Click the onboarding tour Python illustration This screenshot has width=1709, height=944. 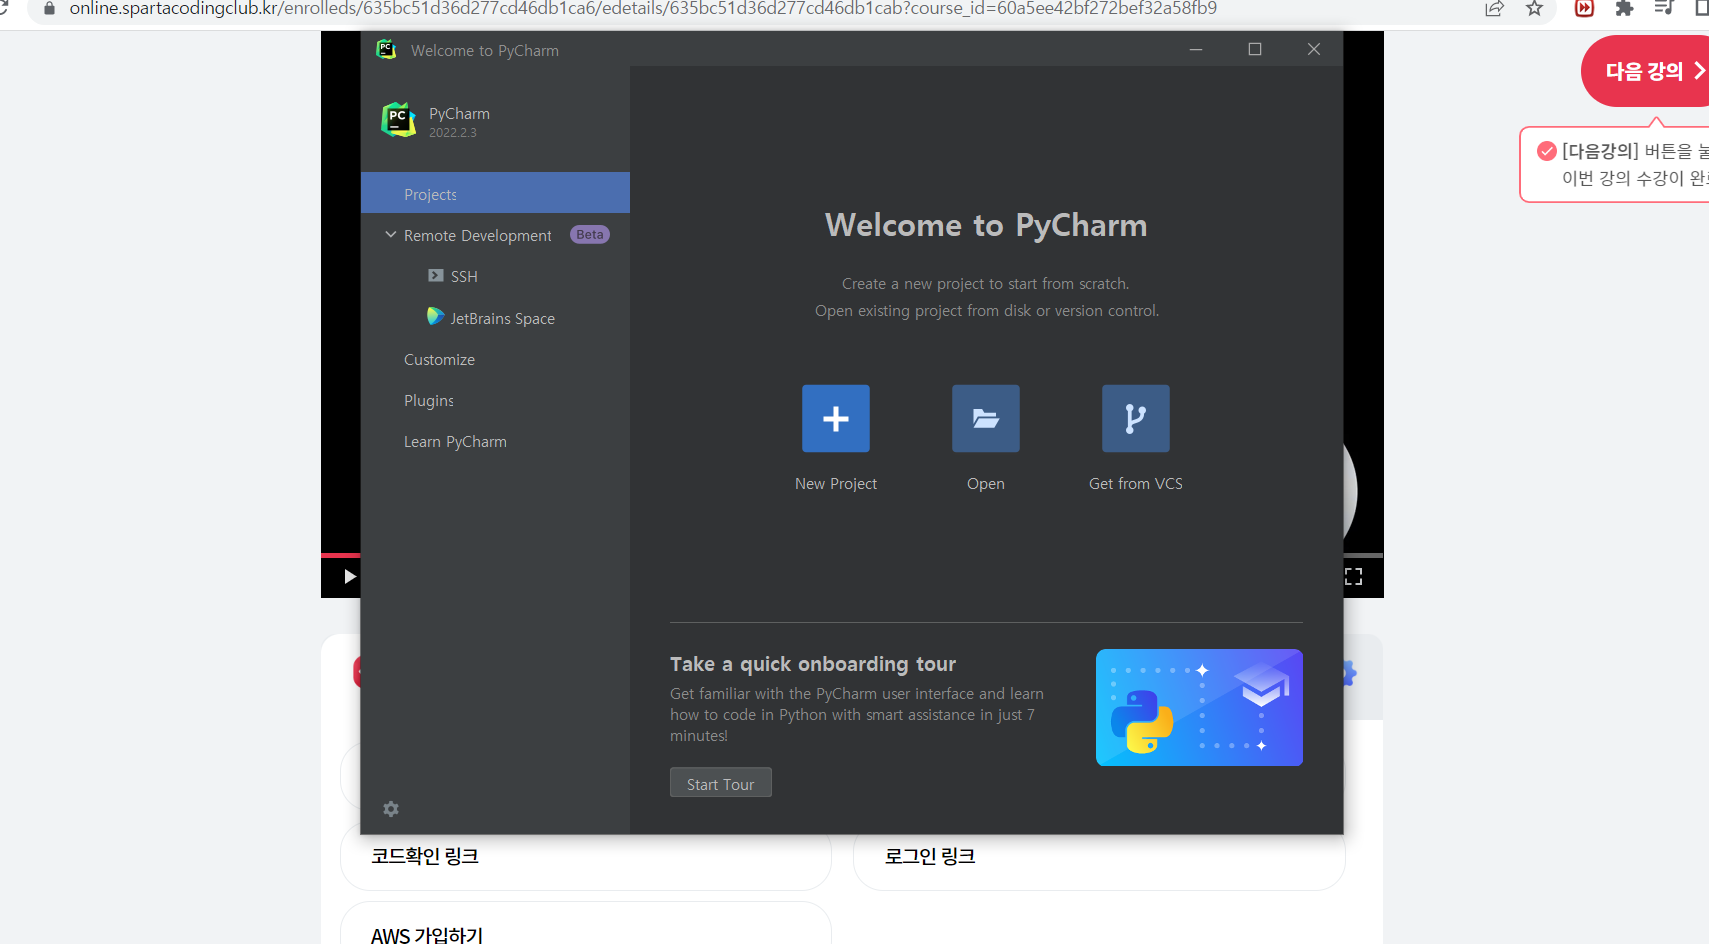coord(1199,707)
